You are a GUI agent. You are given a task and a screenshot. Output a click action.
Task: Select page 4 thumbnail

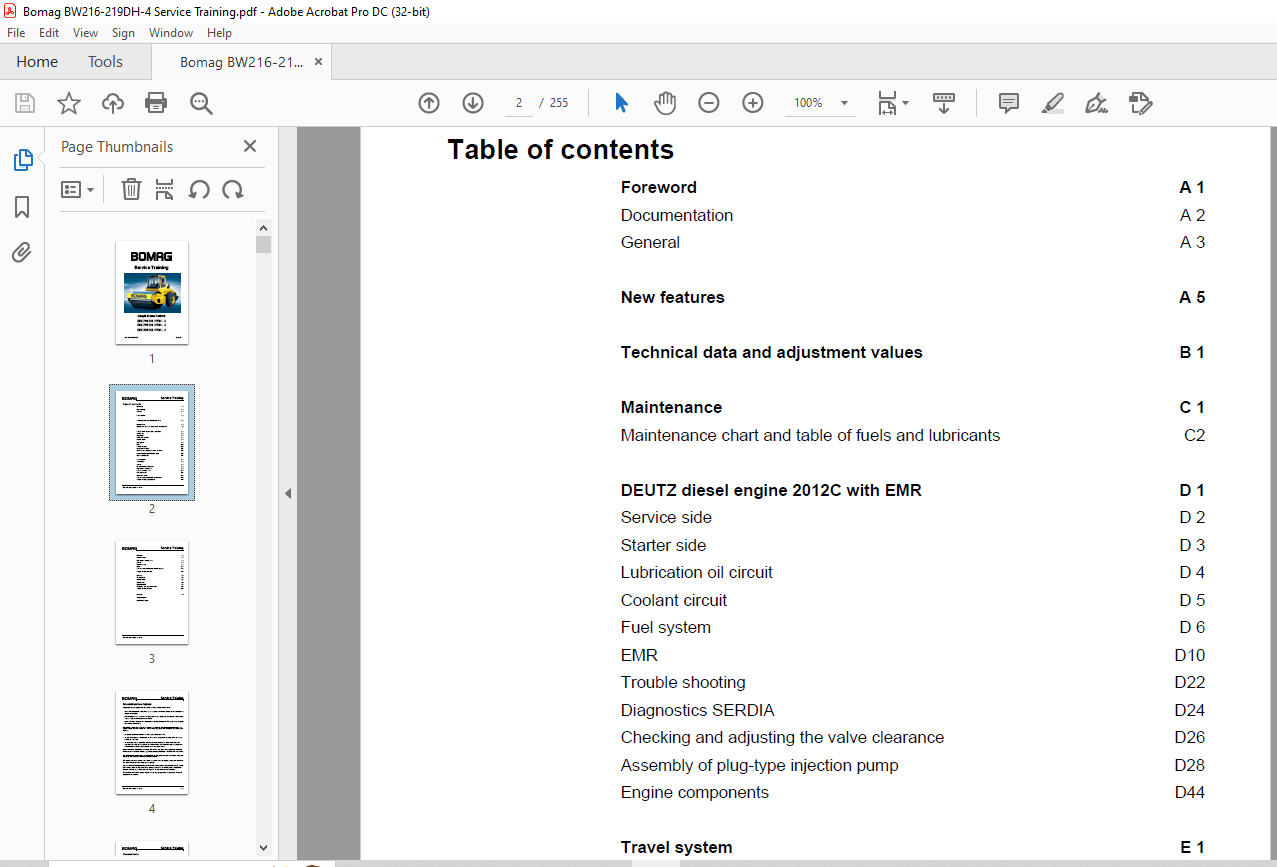pyautogui.click(x=152, y=742)
